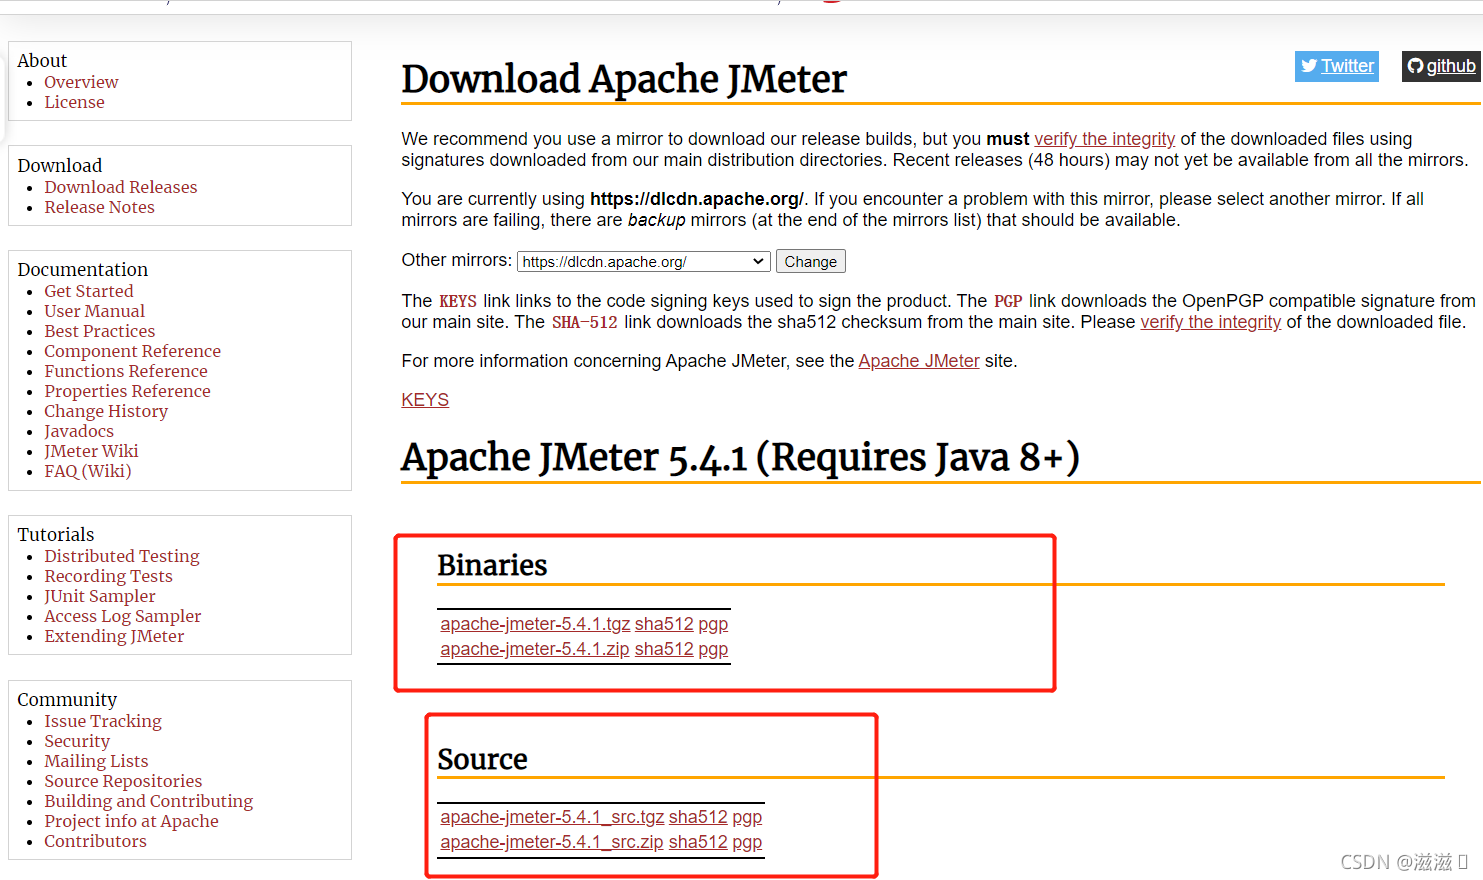Viewport: 1483px width, 880px height.
Task: Click the bold https://dlcdn.apache.org/ mirror text
Action: 696,199
